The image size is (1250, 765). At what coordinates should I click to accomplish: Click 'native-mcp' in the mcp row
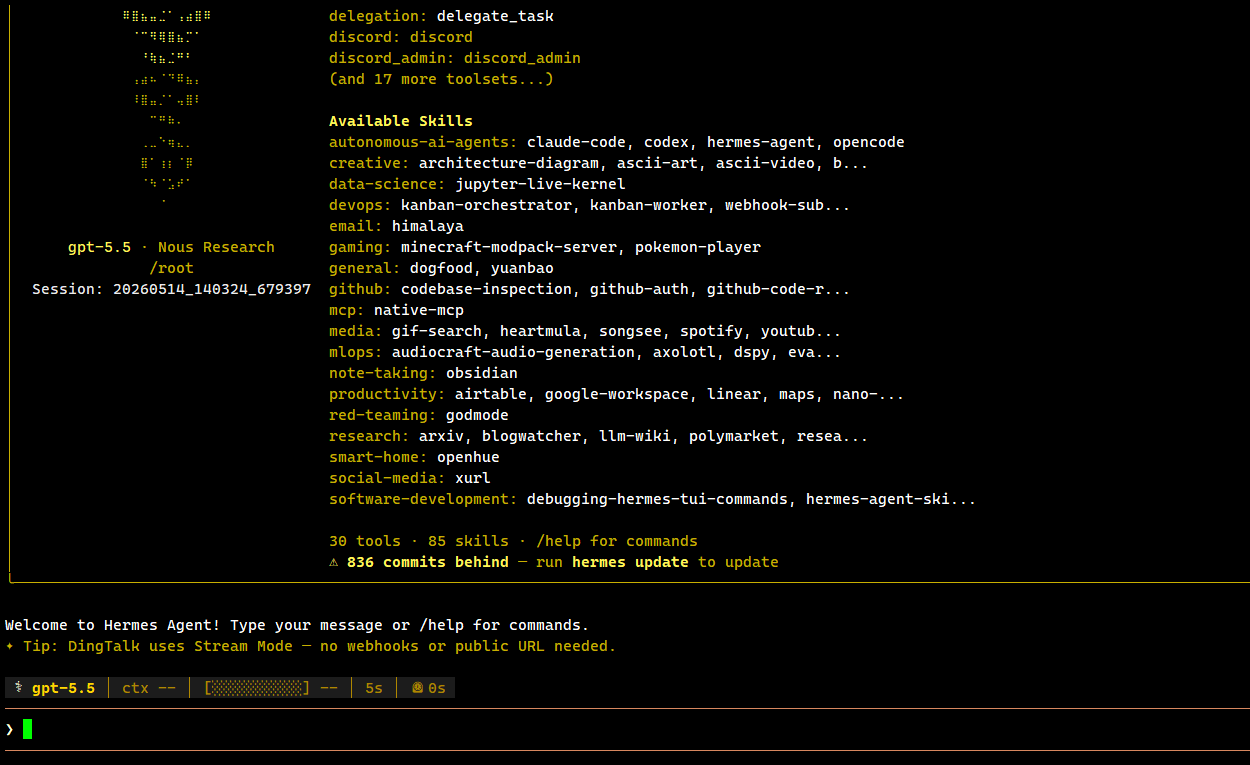coord(419,310)
